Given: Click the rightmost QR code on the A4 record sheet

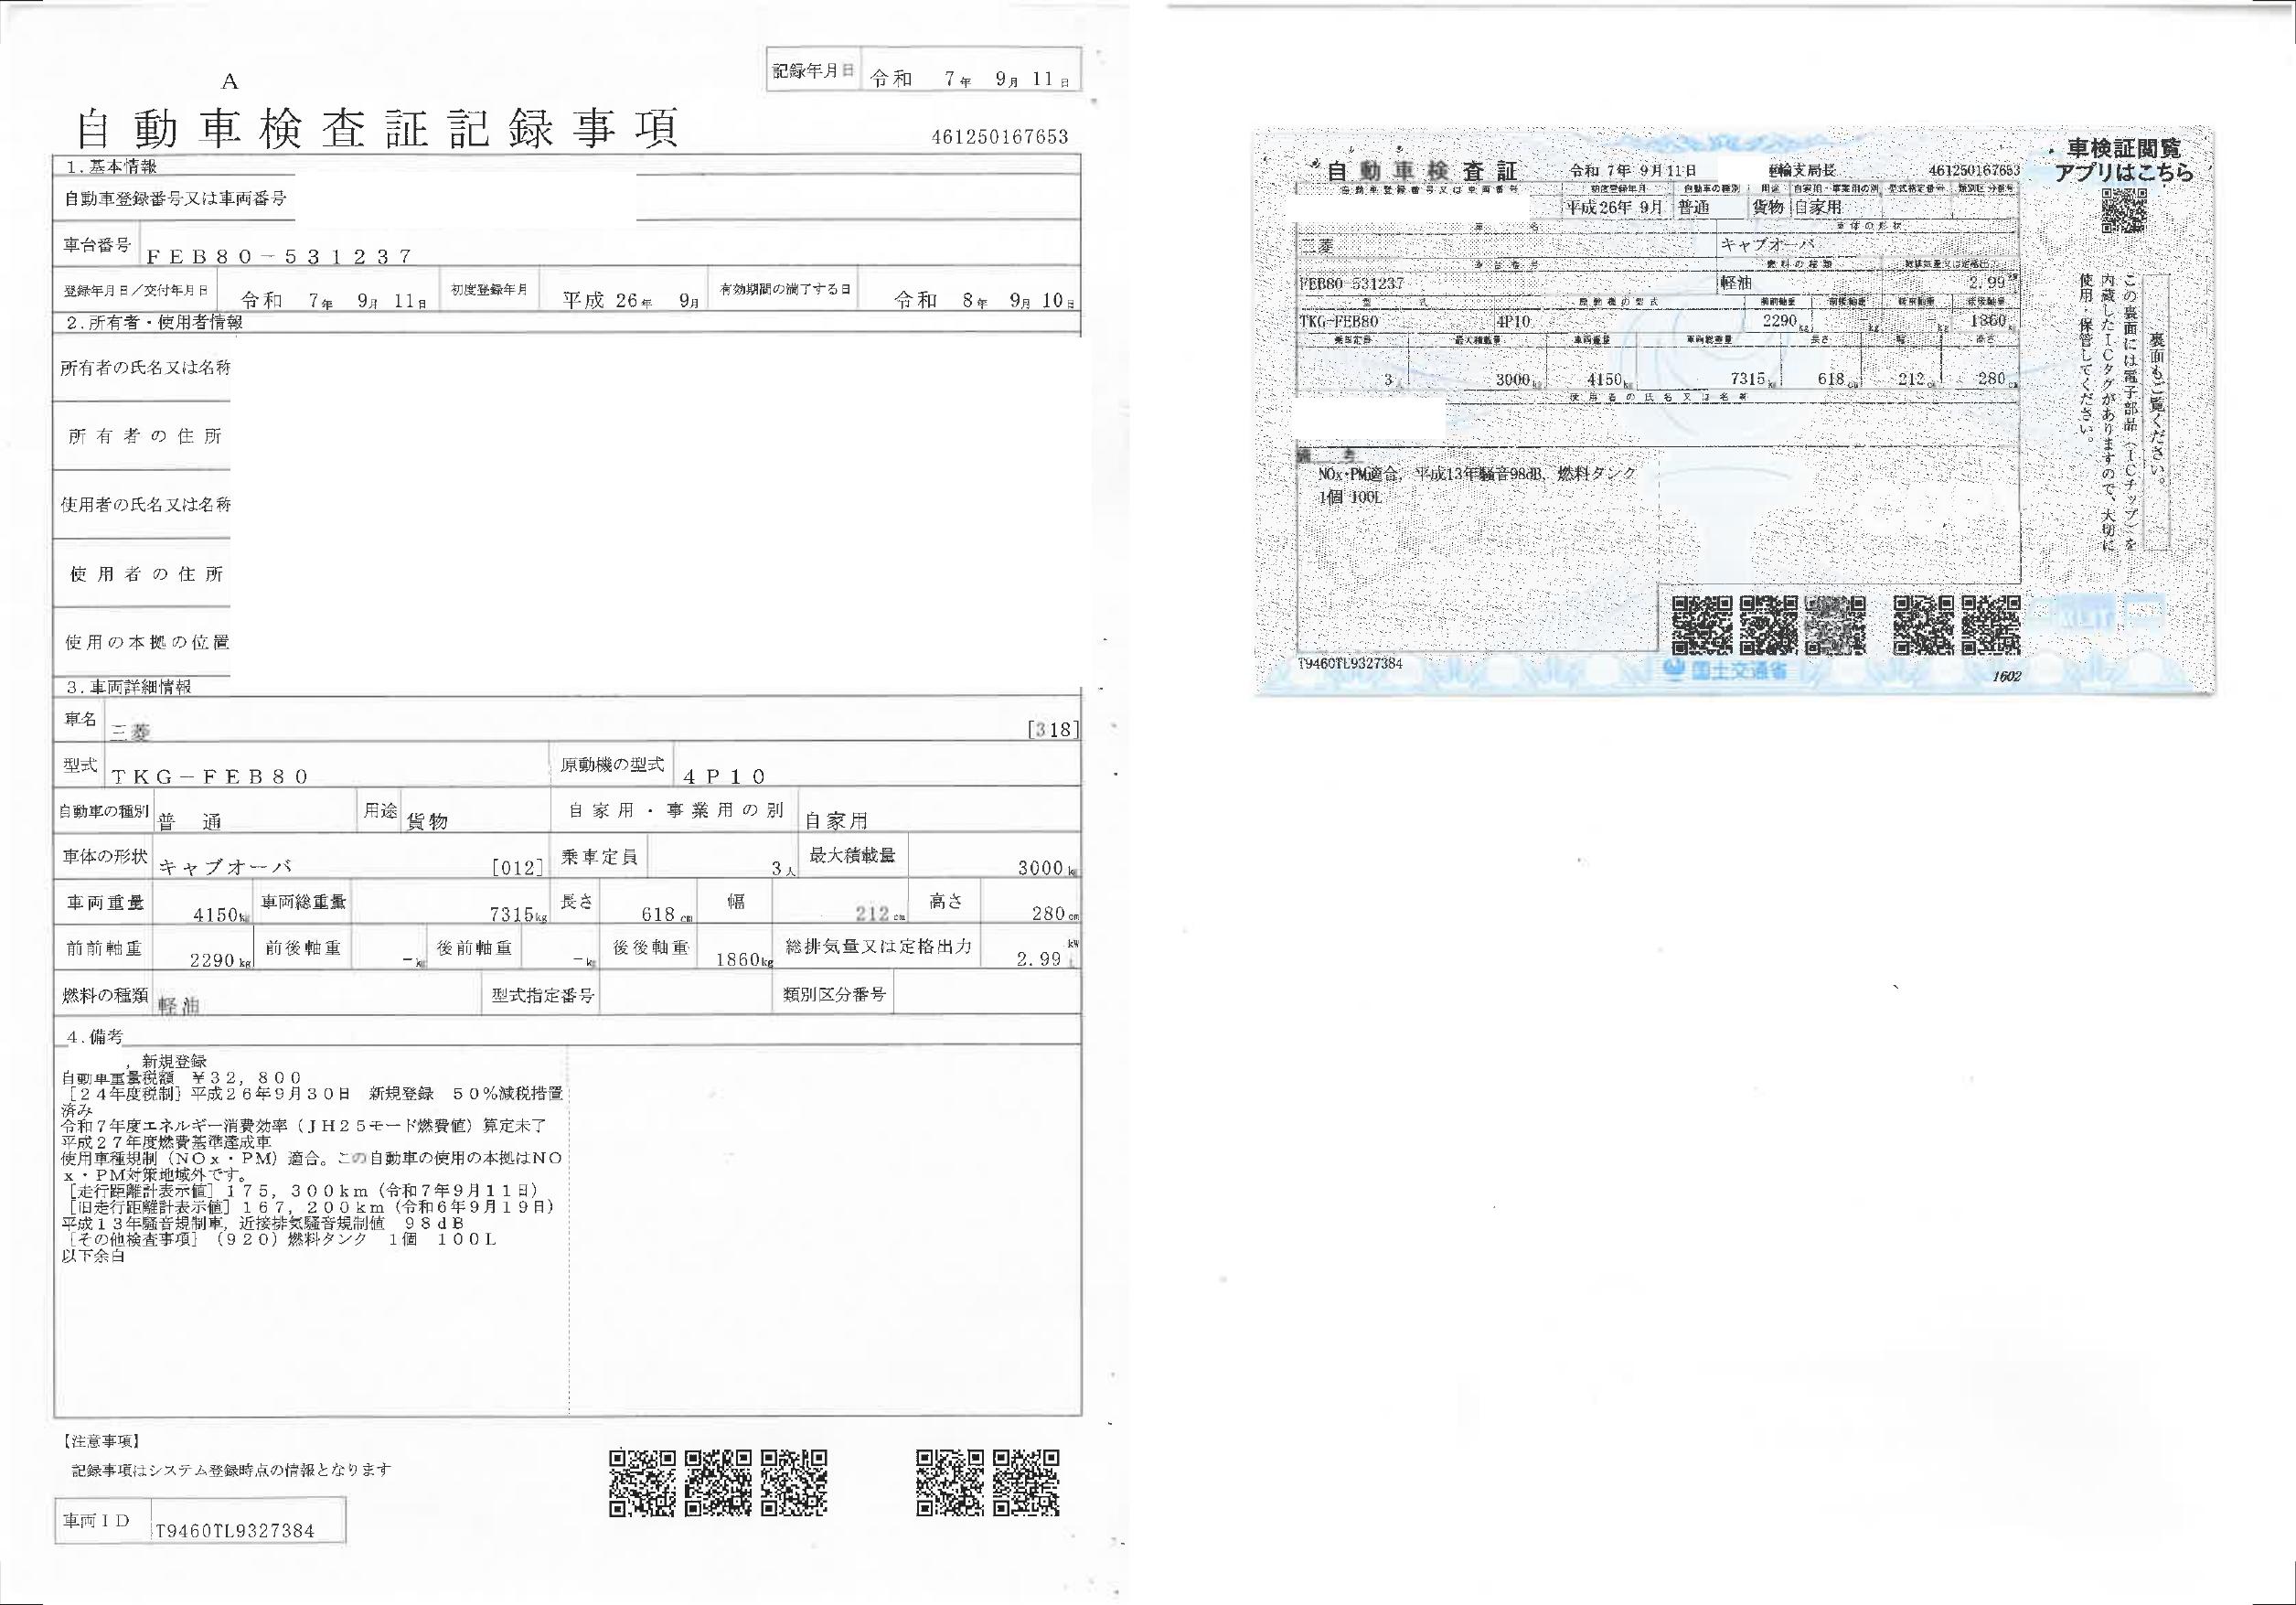Looking at the screenshot, I should (x=1025, y=1482).
